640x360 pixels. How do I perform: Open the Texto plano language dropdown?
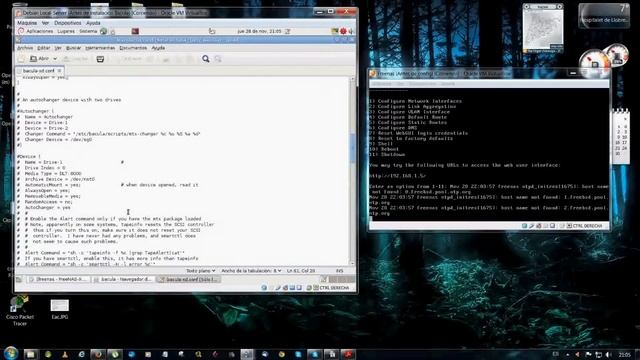200,271
